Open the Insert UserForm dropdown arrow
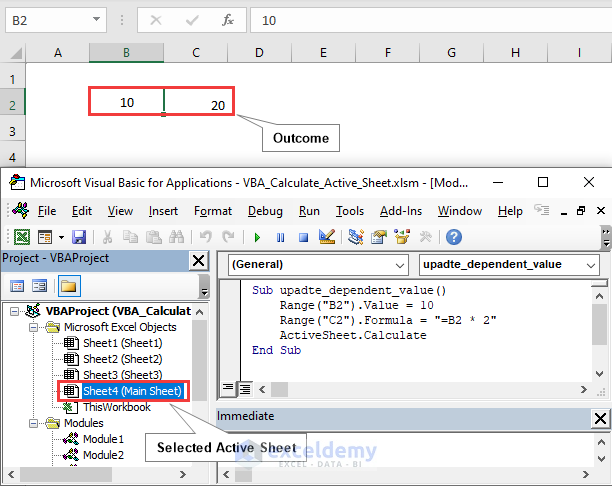This screenshot has width=612, height=486. coord(61,237)
